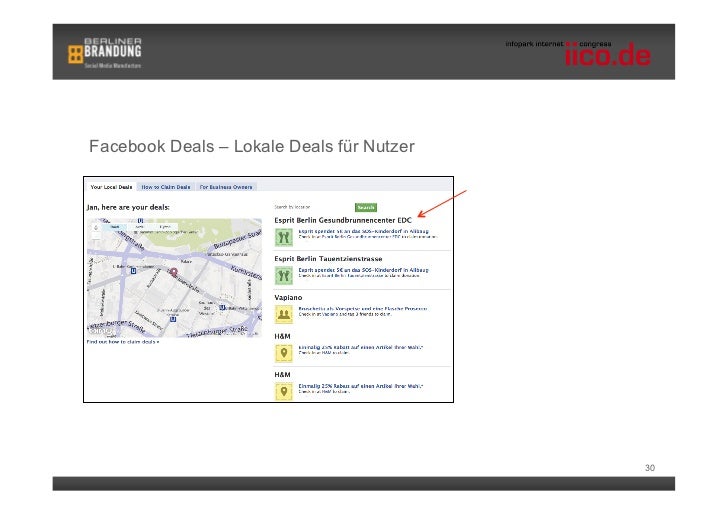Open the Vapiano Bruschetta deal link
Screen dimensions: 728x515
(x=363, y=308)
